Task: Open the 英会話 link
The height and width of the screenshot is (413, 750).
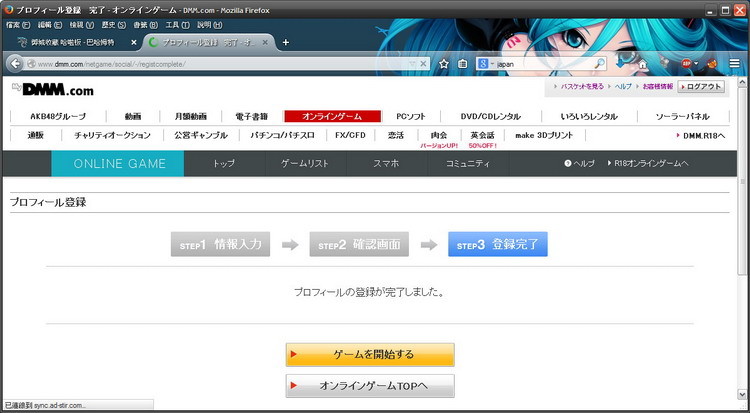Action: coord(482,135)
